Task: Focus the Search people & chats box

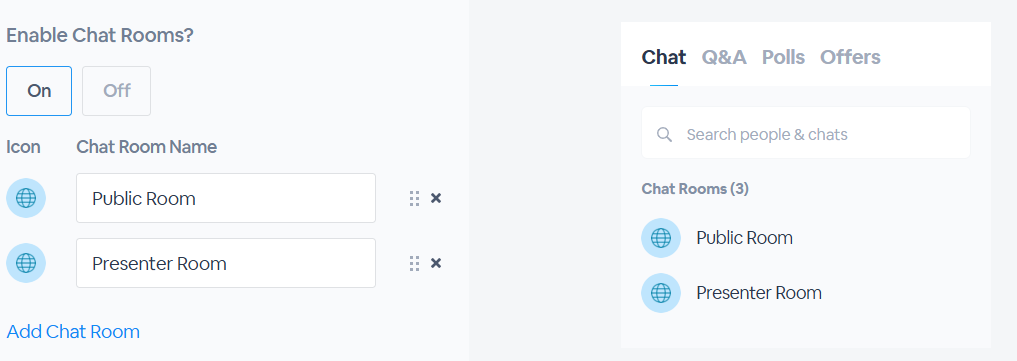Action: 806,133
